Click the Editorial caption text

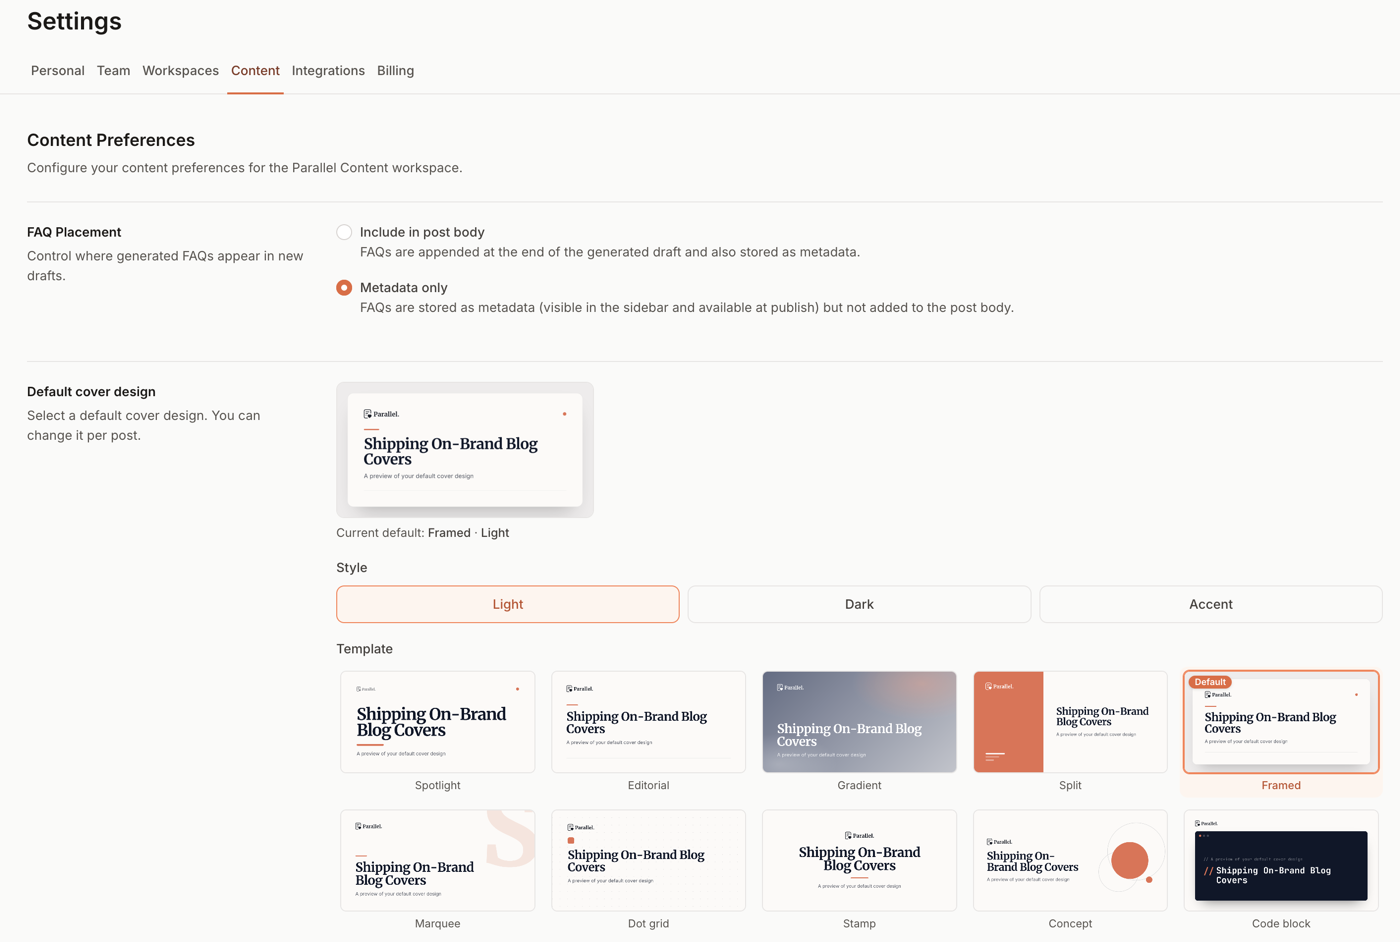click(648, 785)
